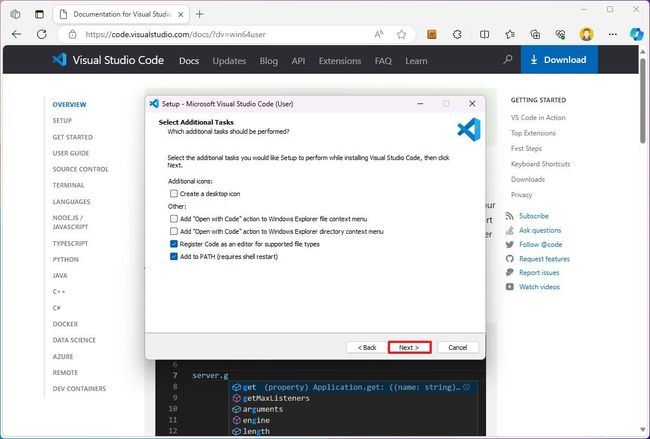Click the Next button in Setup

pos(409,347)
